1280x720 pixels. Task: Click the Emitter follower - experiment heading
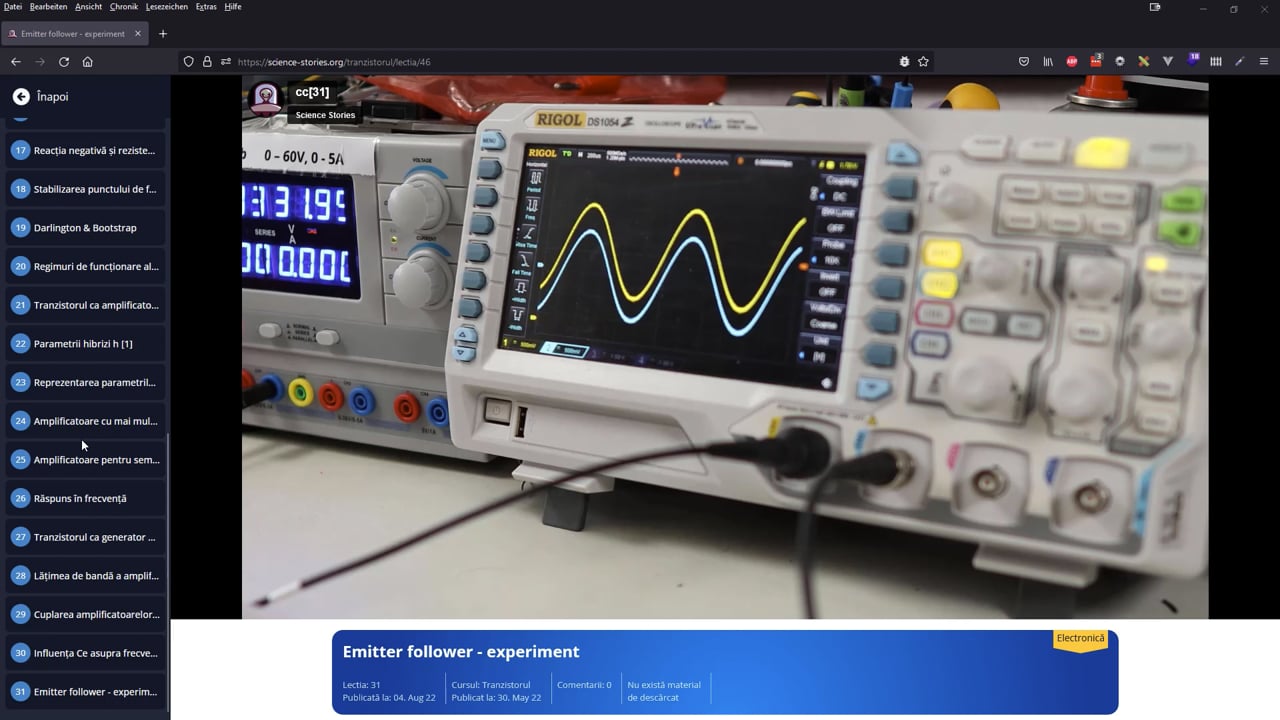coord(461,652)
